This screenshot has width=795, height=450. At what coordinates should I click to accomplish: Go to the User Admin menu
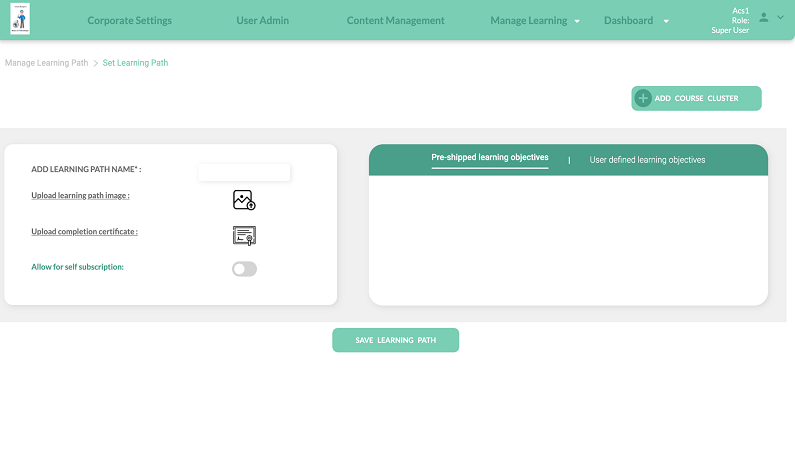point(262,21)
